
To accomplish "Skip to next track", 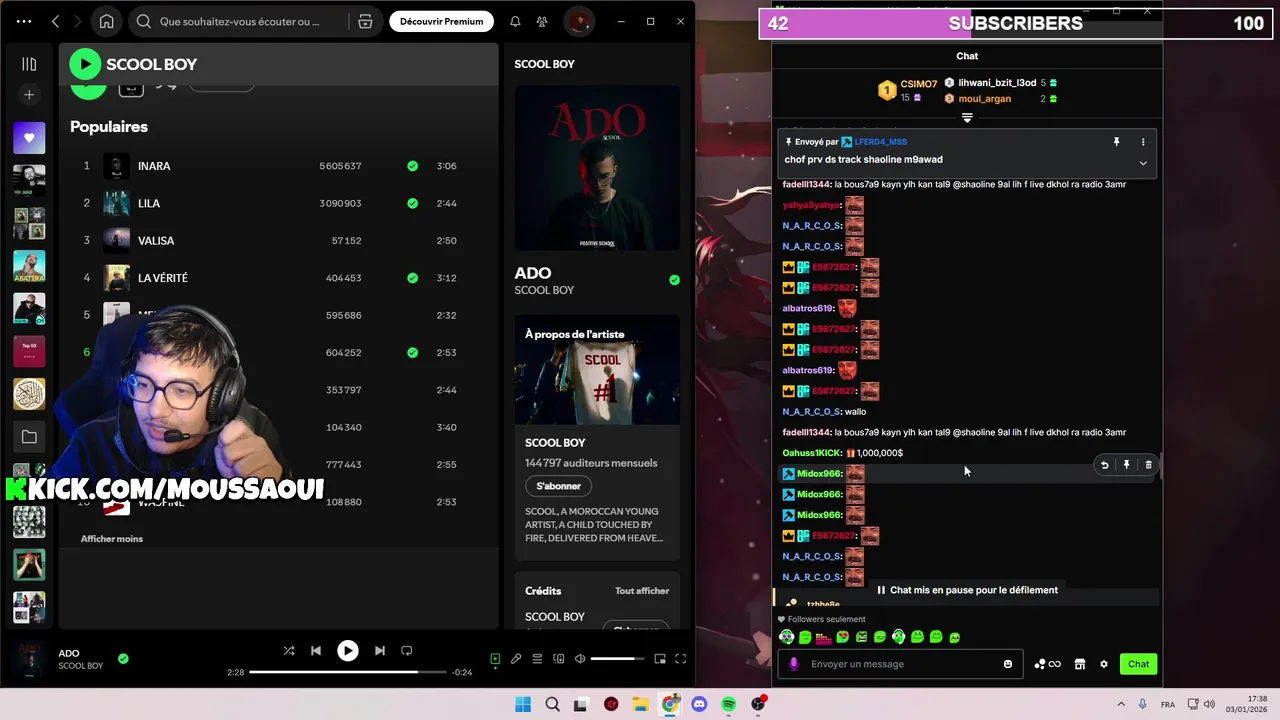I will tap(379, 651).
